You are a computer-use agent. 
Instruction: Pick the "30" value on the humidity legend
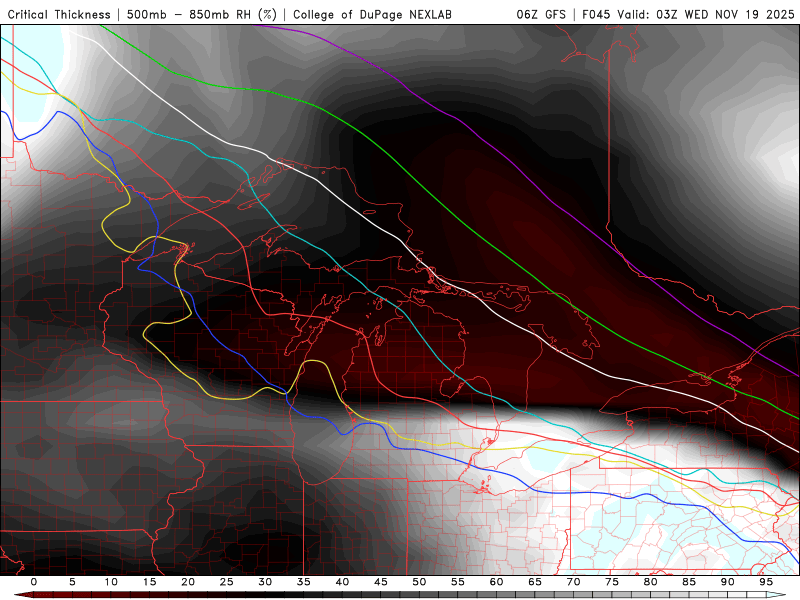(265, 582)
